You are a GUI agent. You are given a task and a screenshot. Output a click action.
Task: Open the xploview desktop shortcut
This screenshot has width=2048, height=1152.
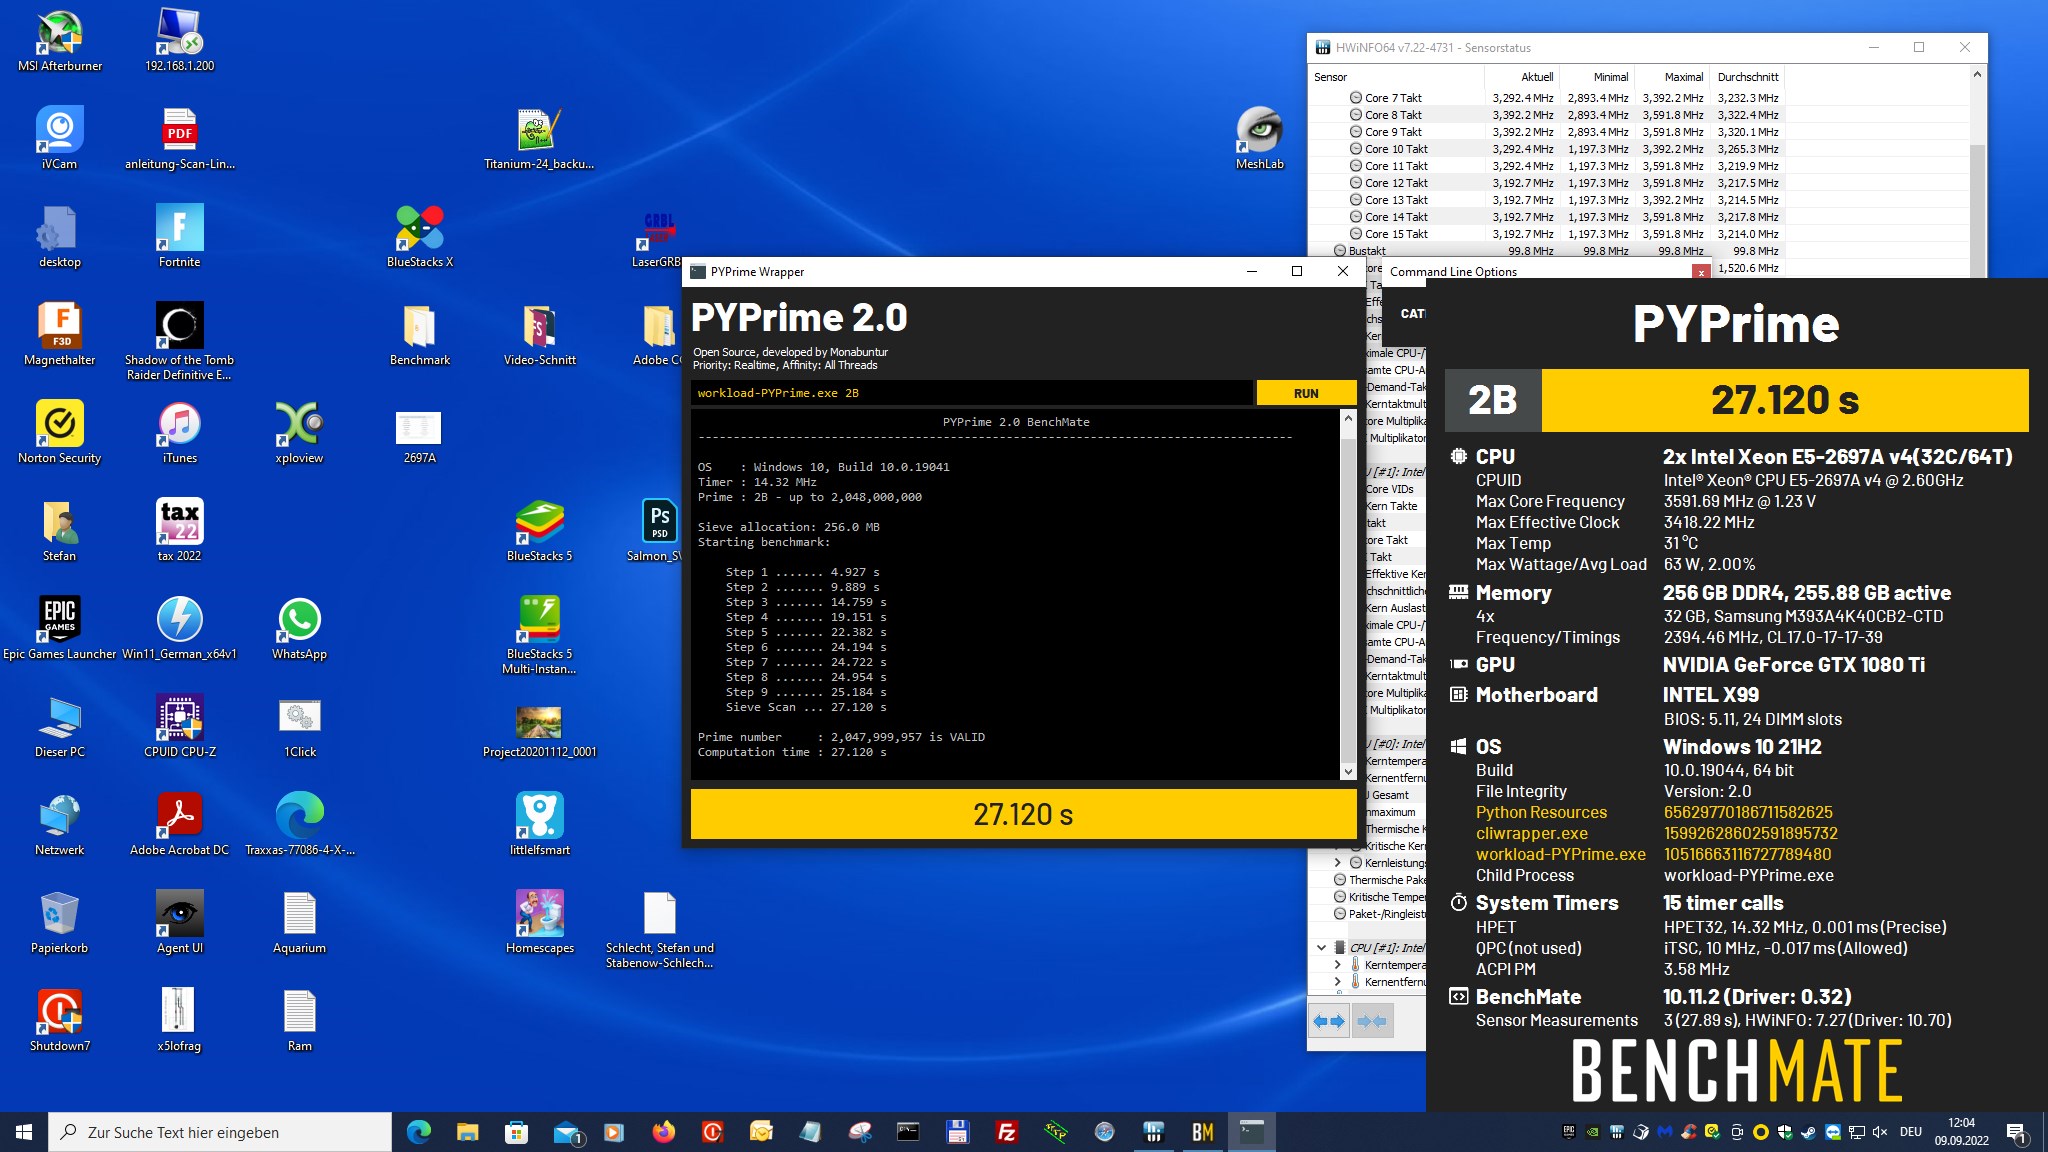pyautogui.click(x=300, y=432)
